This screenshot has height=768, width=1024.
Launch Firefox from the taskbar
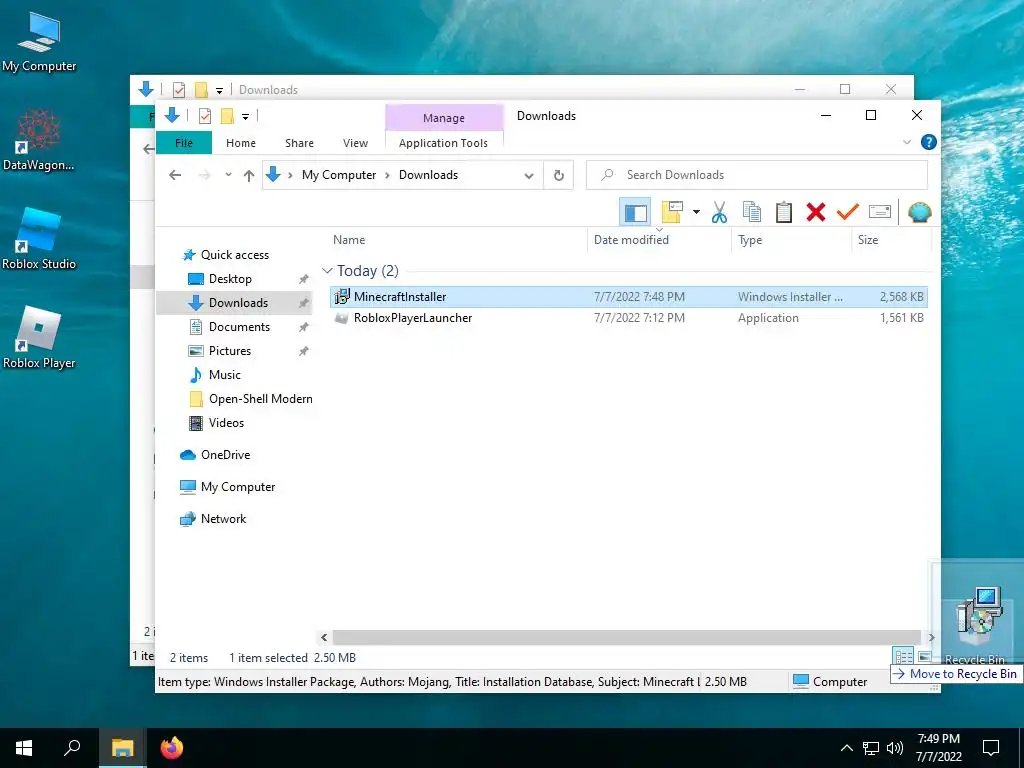(x=172, y=748)
